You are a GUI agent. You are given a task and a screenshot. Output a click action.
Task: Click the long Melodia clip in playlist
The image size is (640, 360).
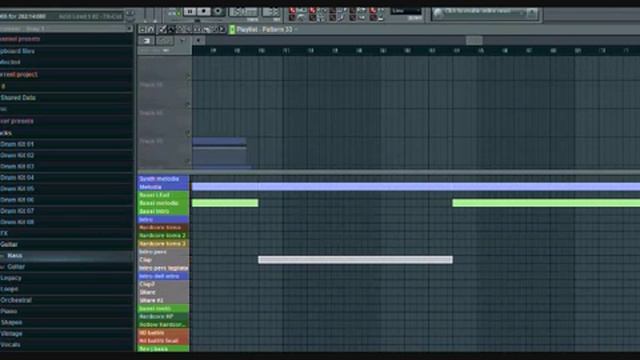[416, 187]
